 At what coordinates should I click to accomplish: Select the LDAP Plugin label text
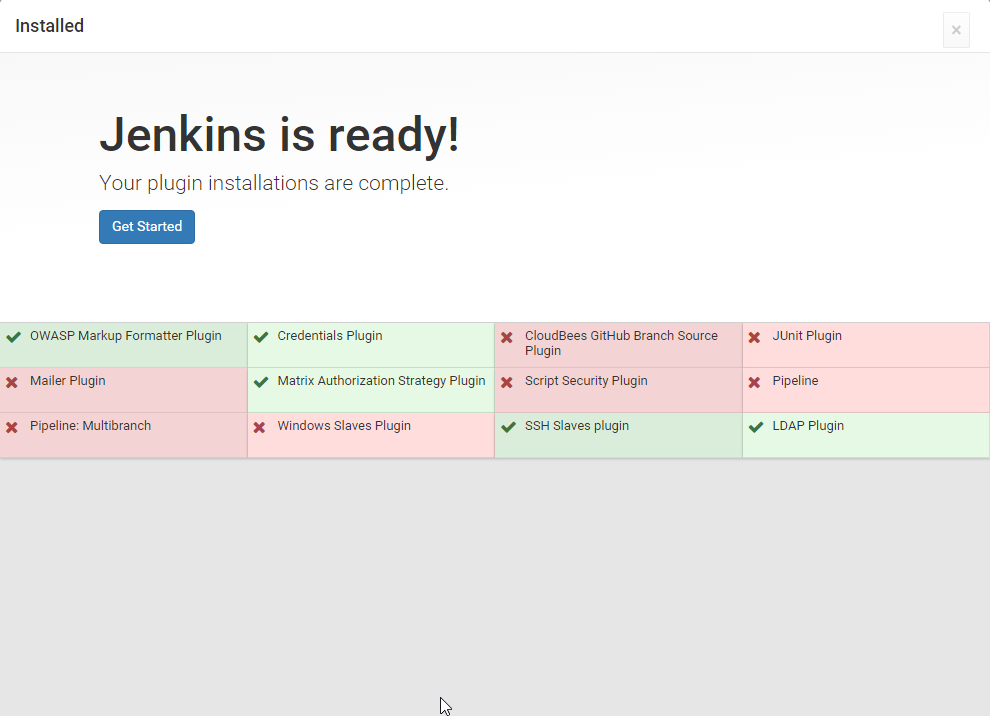tap(808, 426)
